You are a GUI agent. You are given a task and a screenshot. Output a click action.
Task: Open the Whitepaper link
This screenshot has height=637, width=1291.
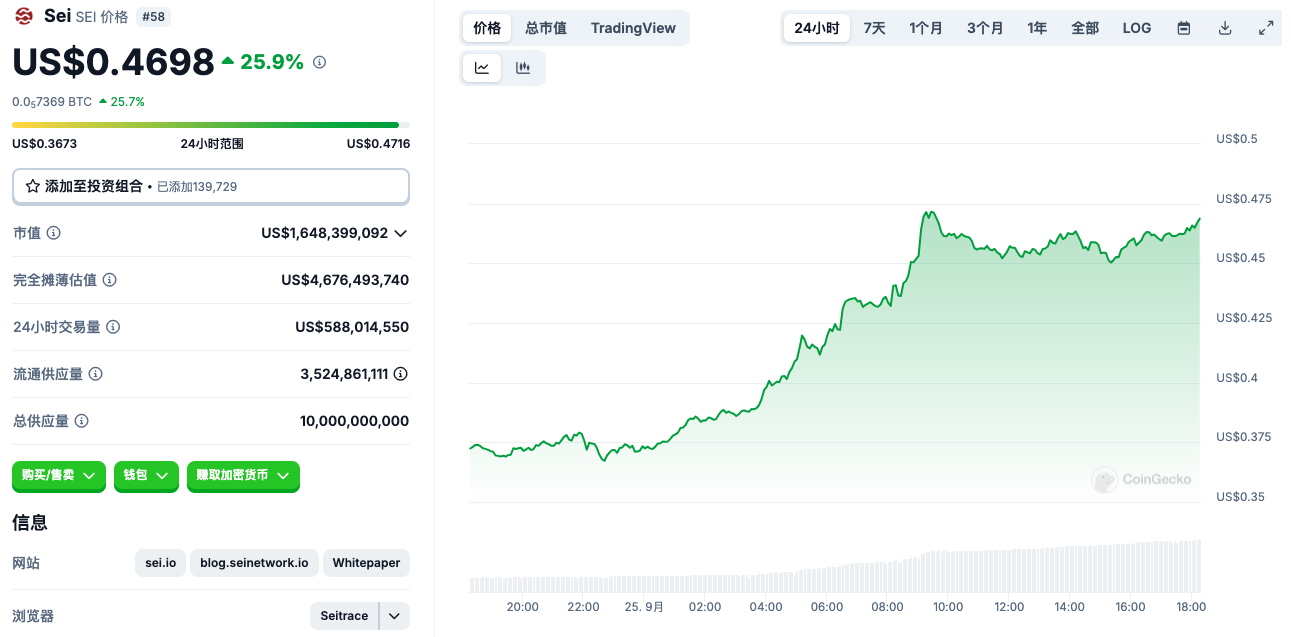pos(366,563)
